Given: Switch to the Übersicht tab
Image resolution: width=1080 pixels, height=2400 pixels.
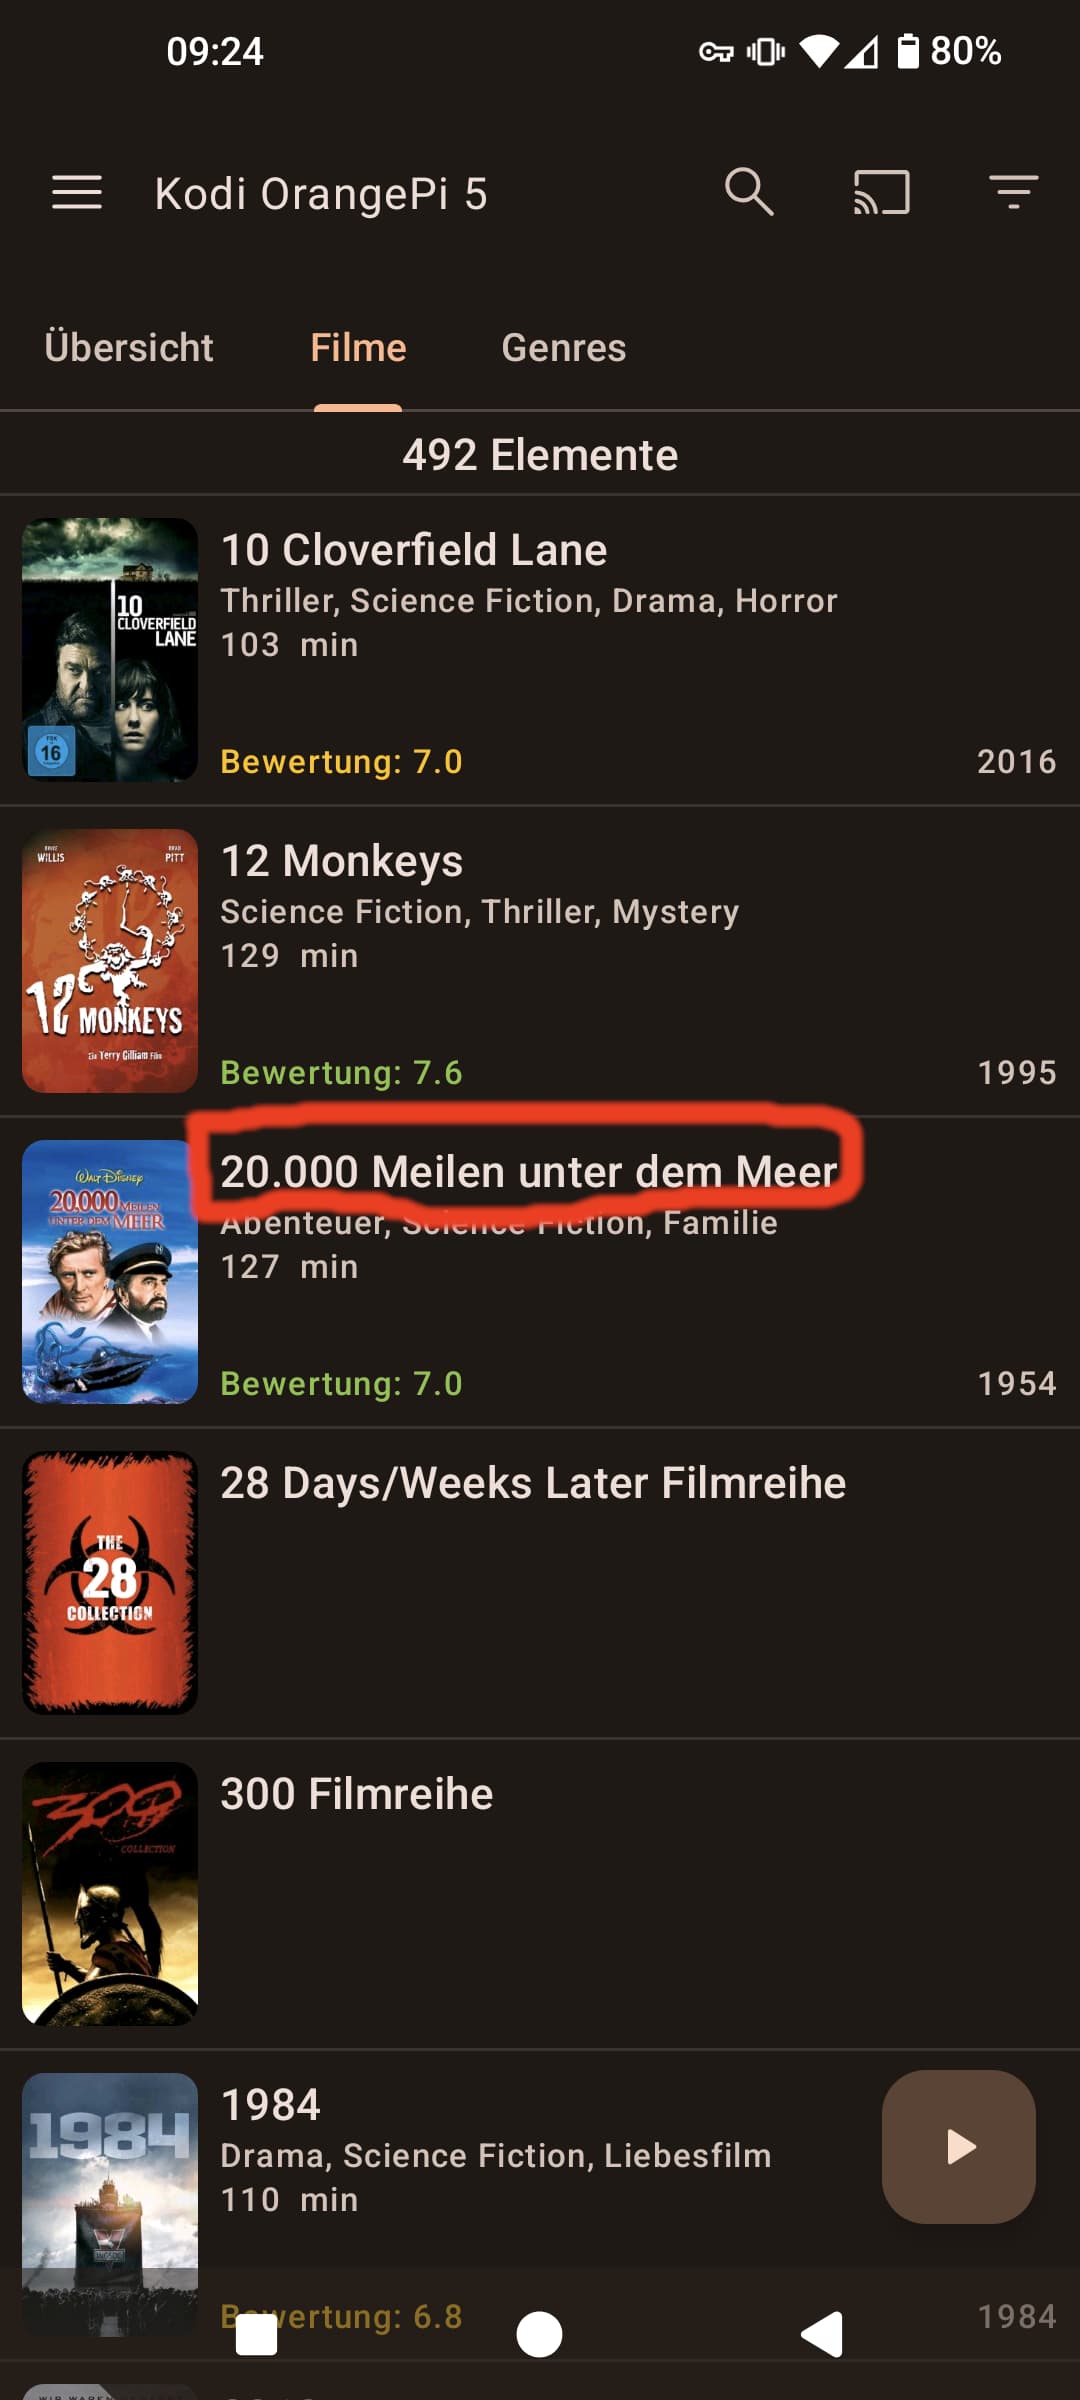Looking at the screenshot, I should [129, 348].
